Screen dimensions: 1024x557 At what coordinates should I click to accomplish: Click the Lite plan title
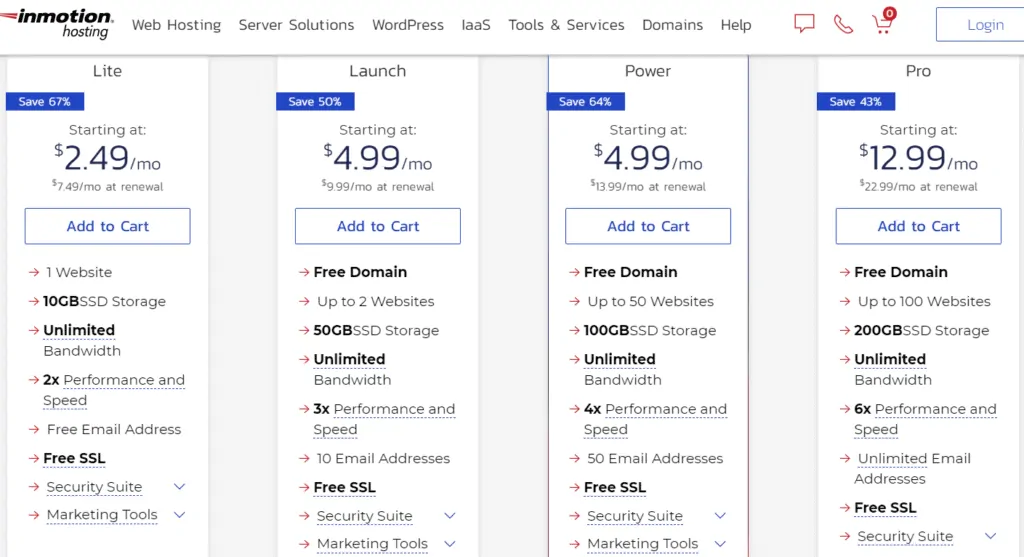[x=107, y=71]
